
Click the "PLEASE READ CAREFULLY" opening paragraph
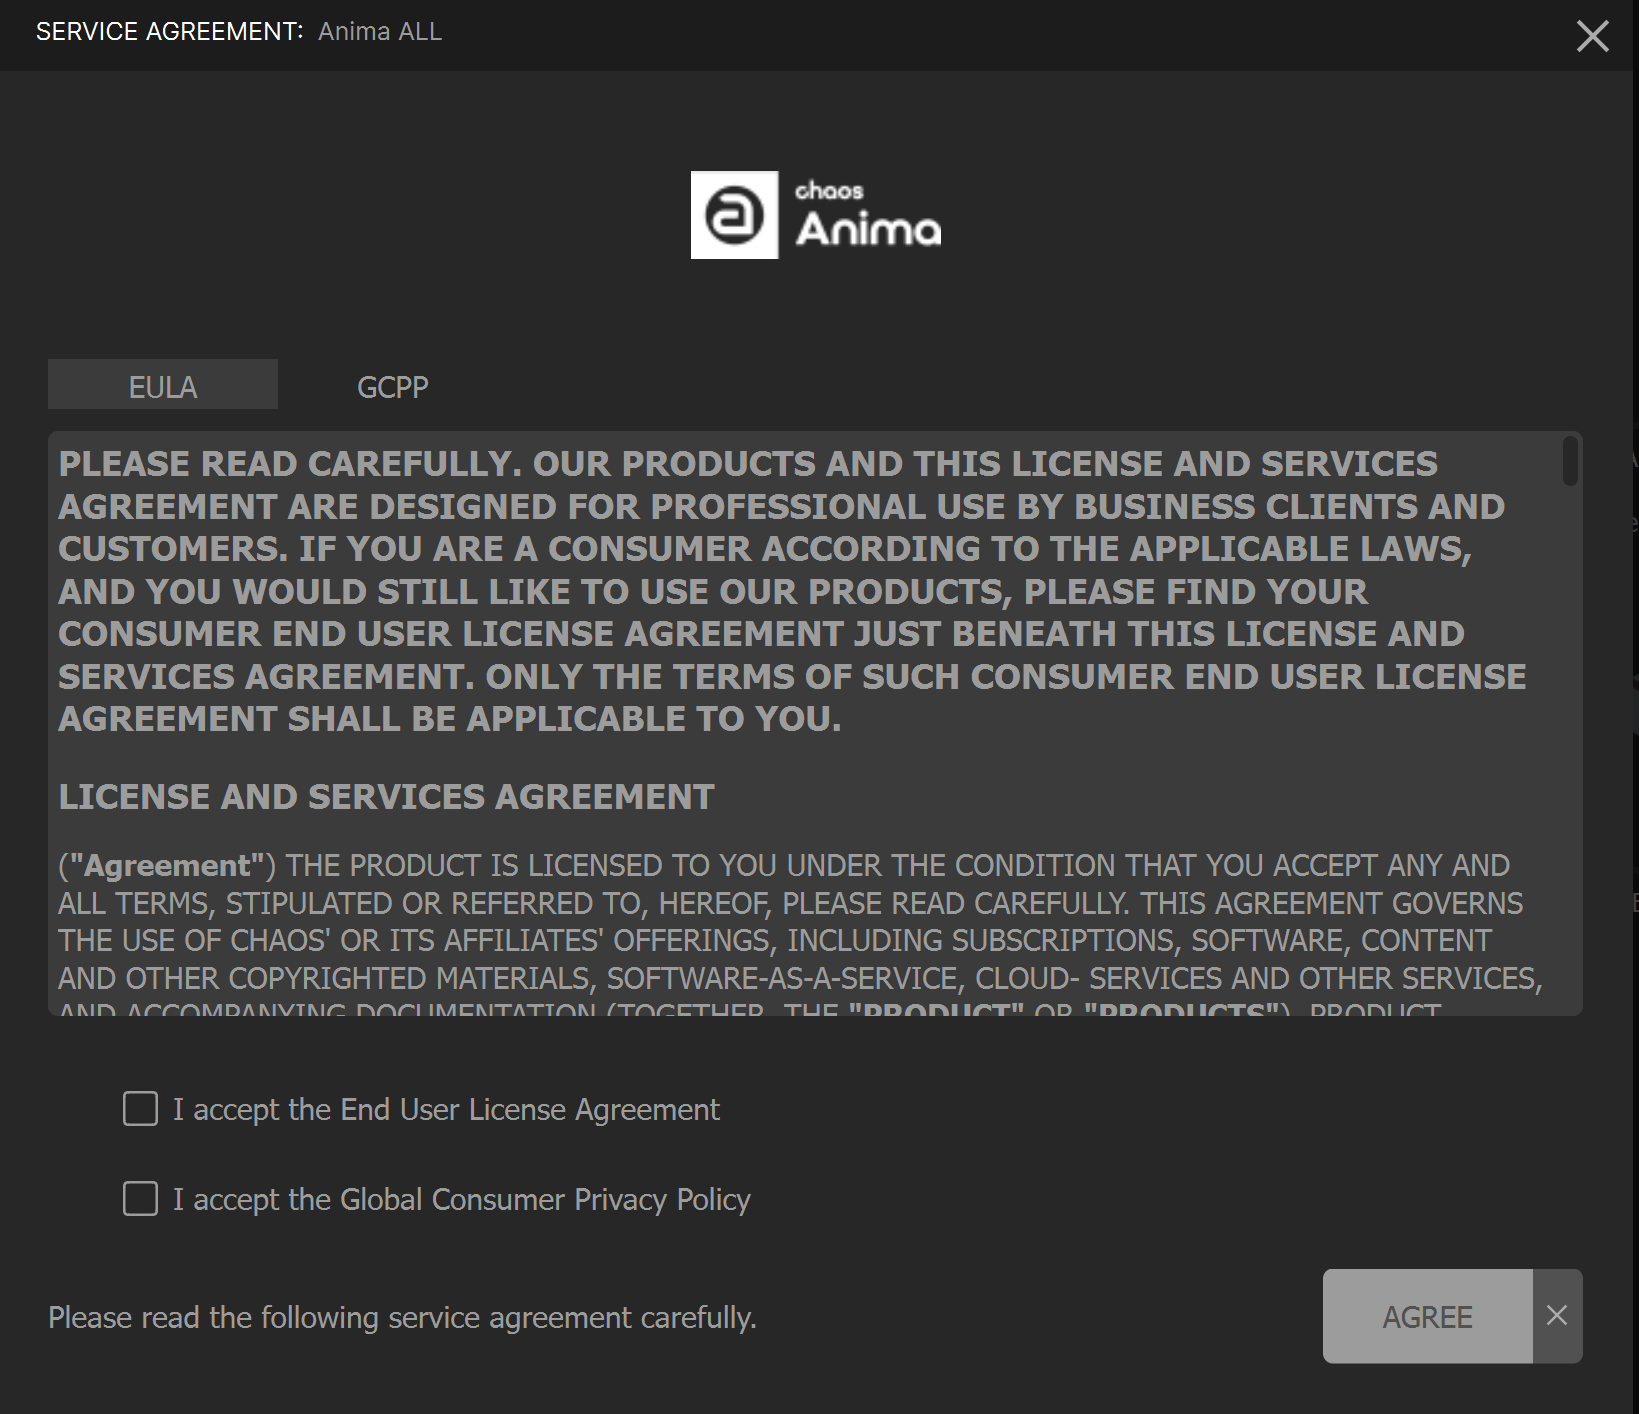792,591
